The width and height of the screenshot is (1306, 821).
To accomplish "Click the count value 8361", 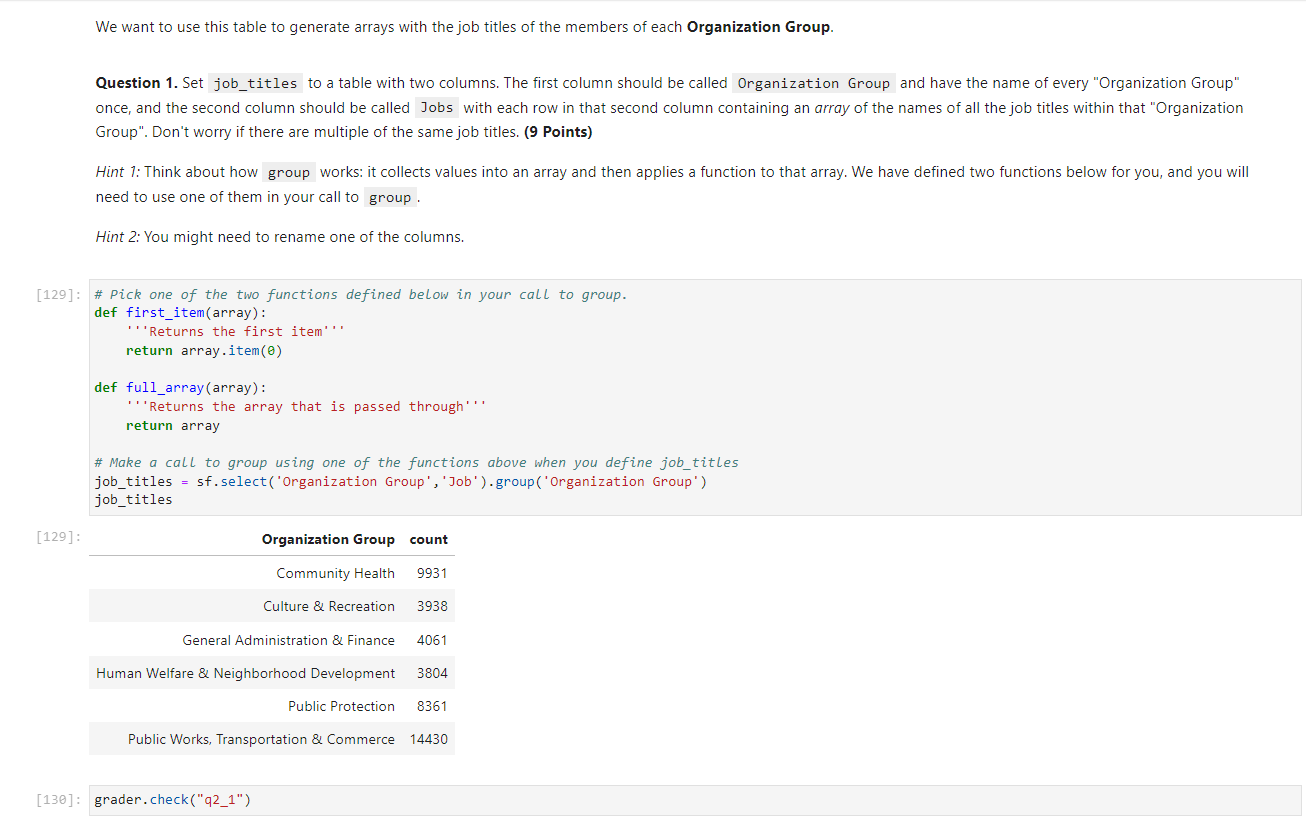I will click(x=432, y=706).
